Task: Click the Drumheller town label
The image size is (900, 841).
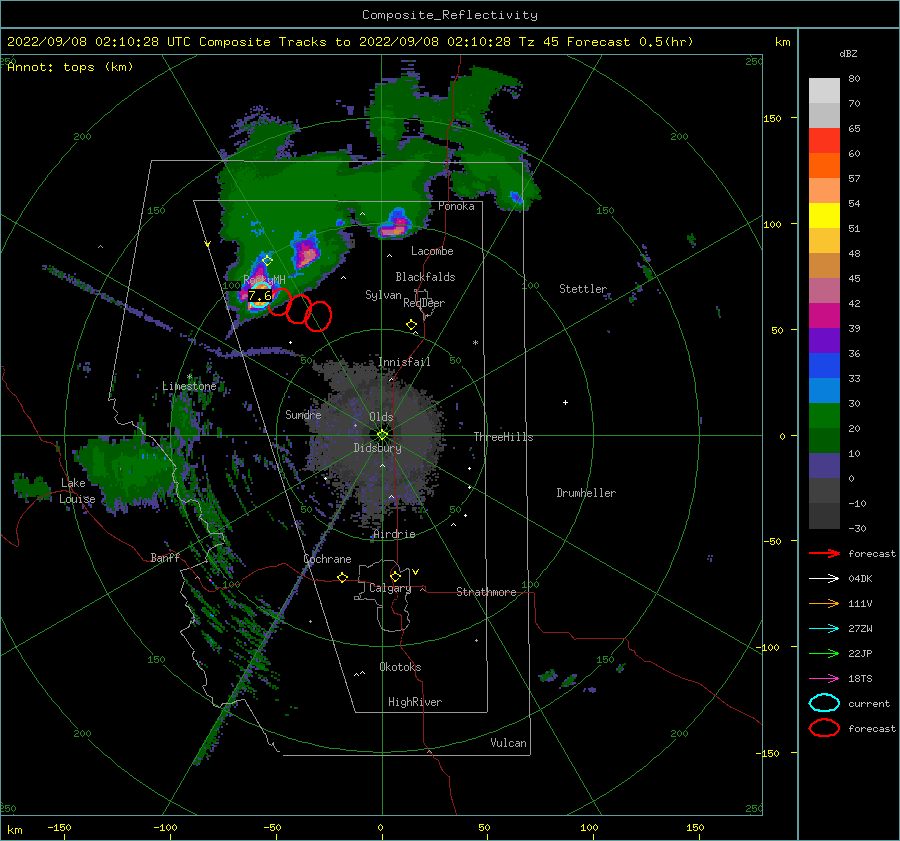Action: coord(586,493)
